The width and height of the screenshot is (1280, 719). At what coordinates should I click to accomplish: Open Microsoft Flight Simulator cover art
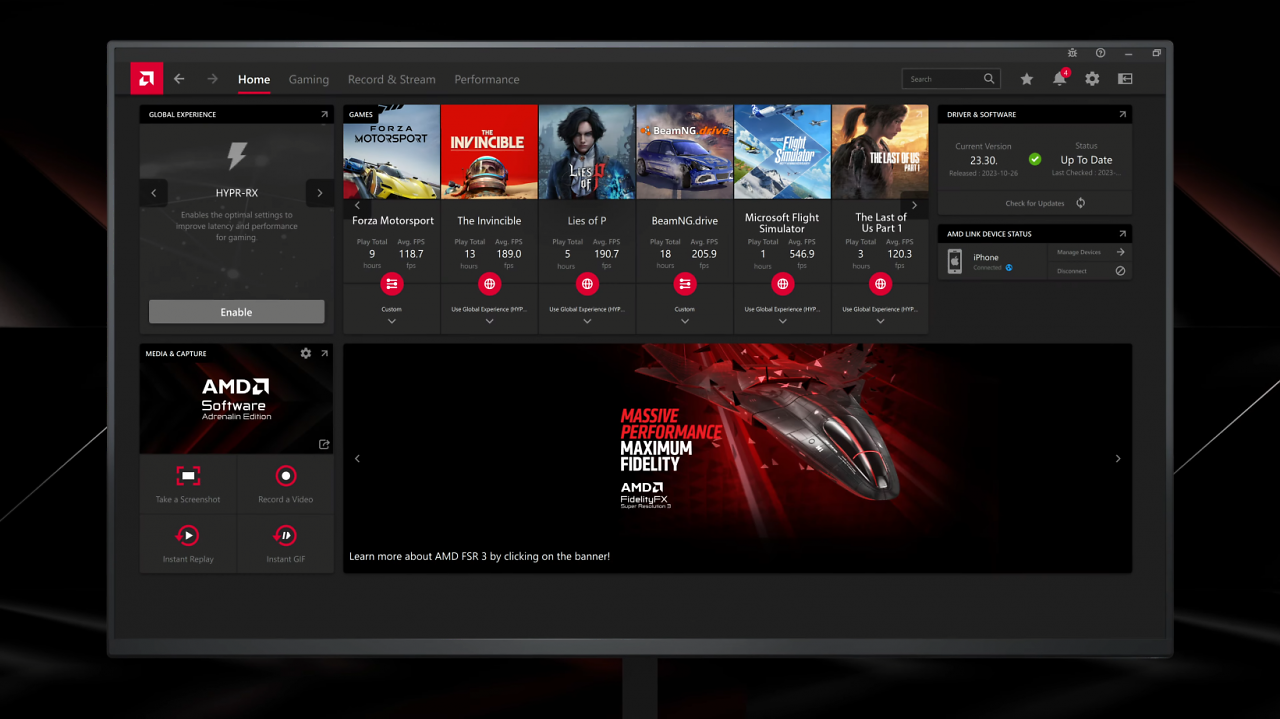782,152
